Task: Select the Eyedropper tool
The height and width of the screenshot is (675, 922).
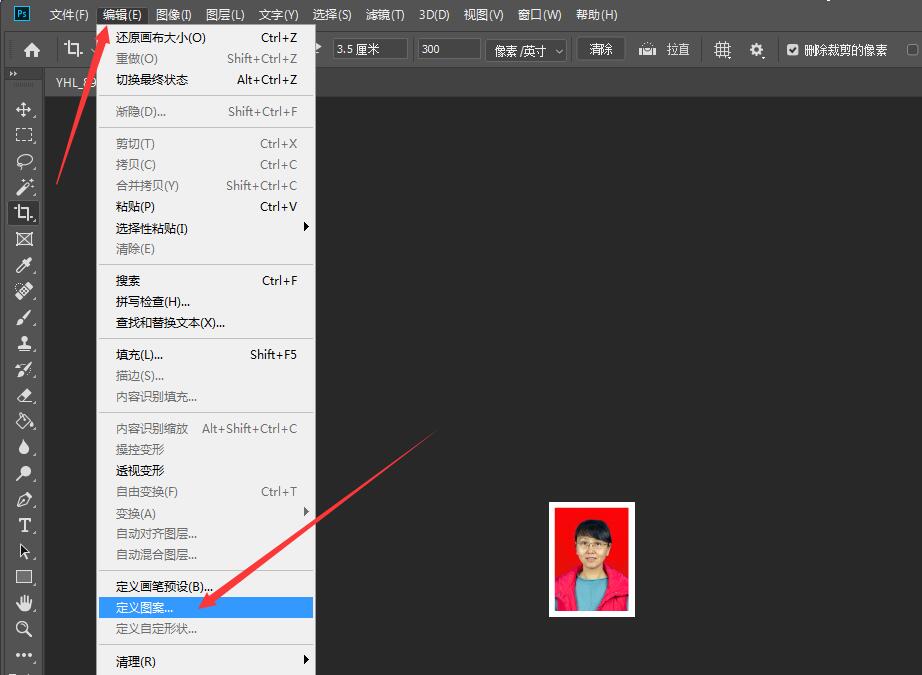Action: pyautogui.click(x=24, y=265)
